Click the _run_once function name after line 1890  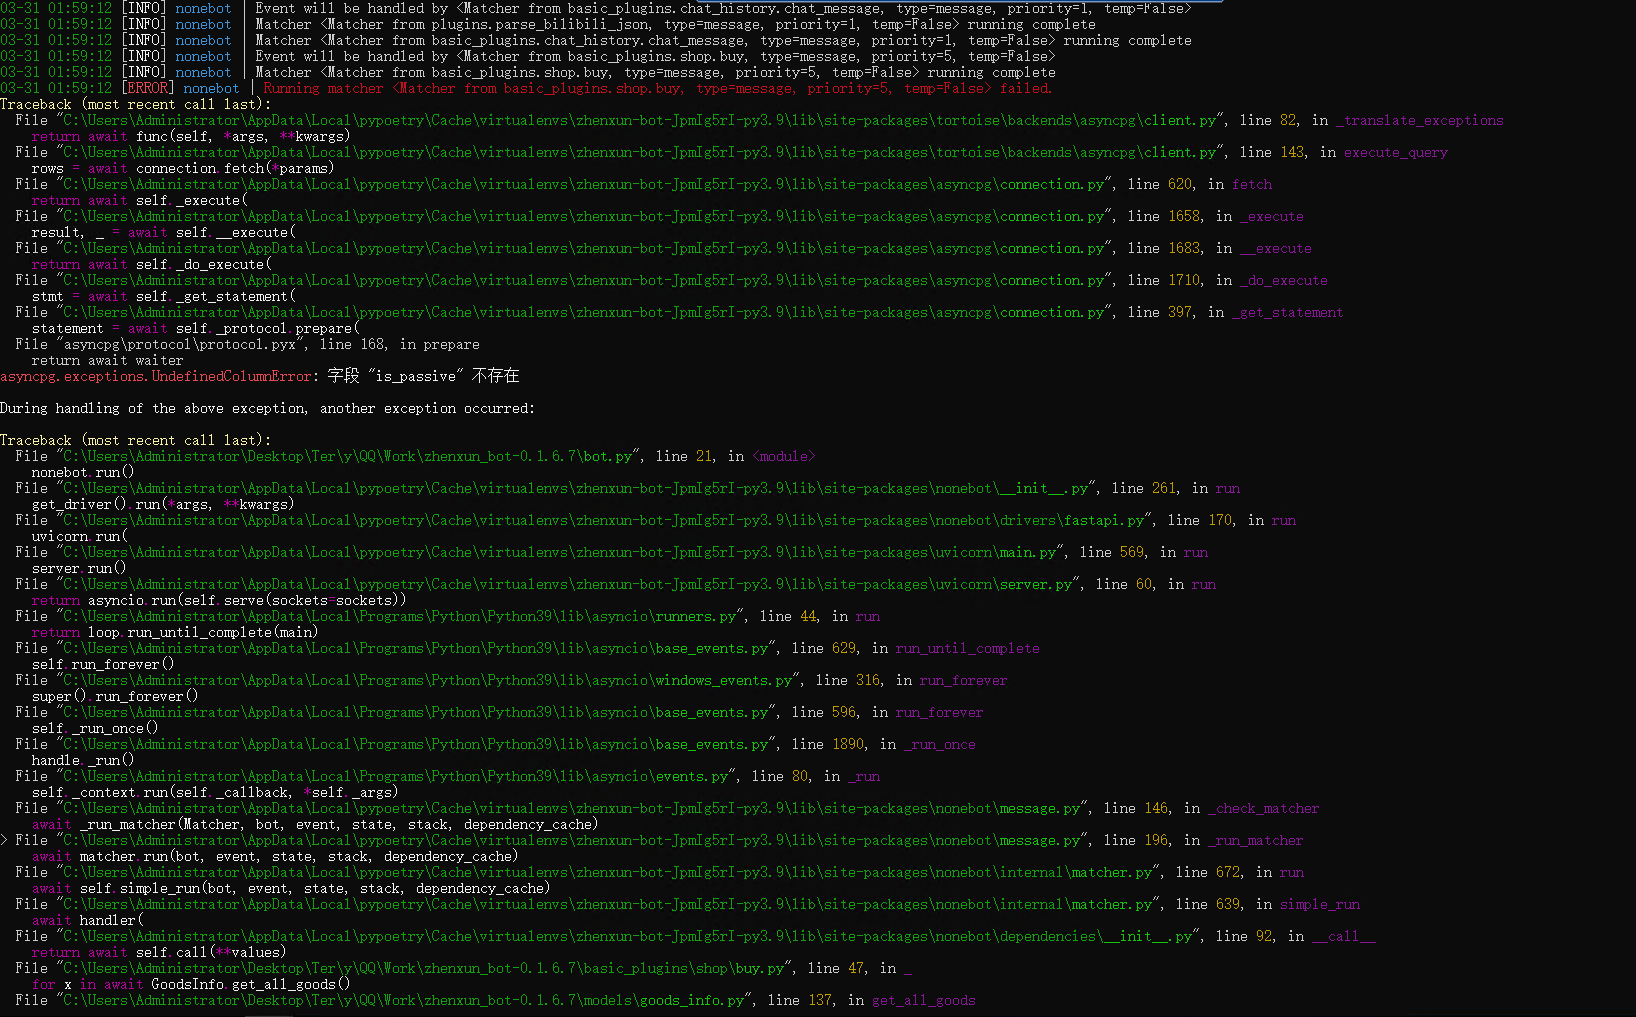click(x=940, y=744)
